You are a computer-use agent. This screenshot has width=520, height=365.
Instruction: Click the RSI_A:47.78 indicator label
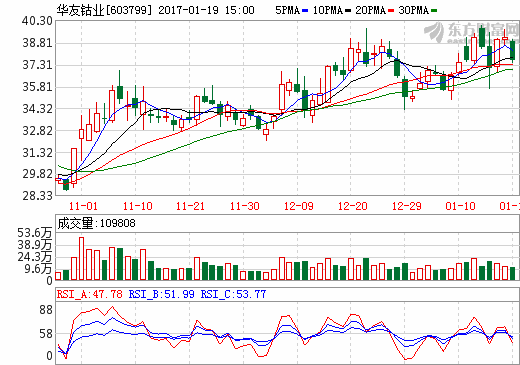pos(90,294)
